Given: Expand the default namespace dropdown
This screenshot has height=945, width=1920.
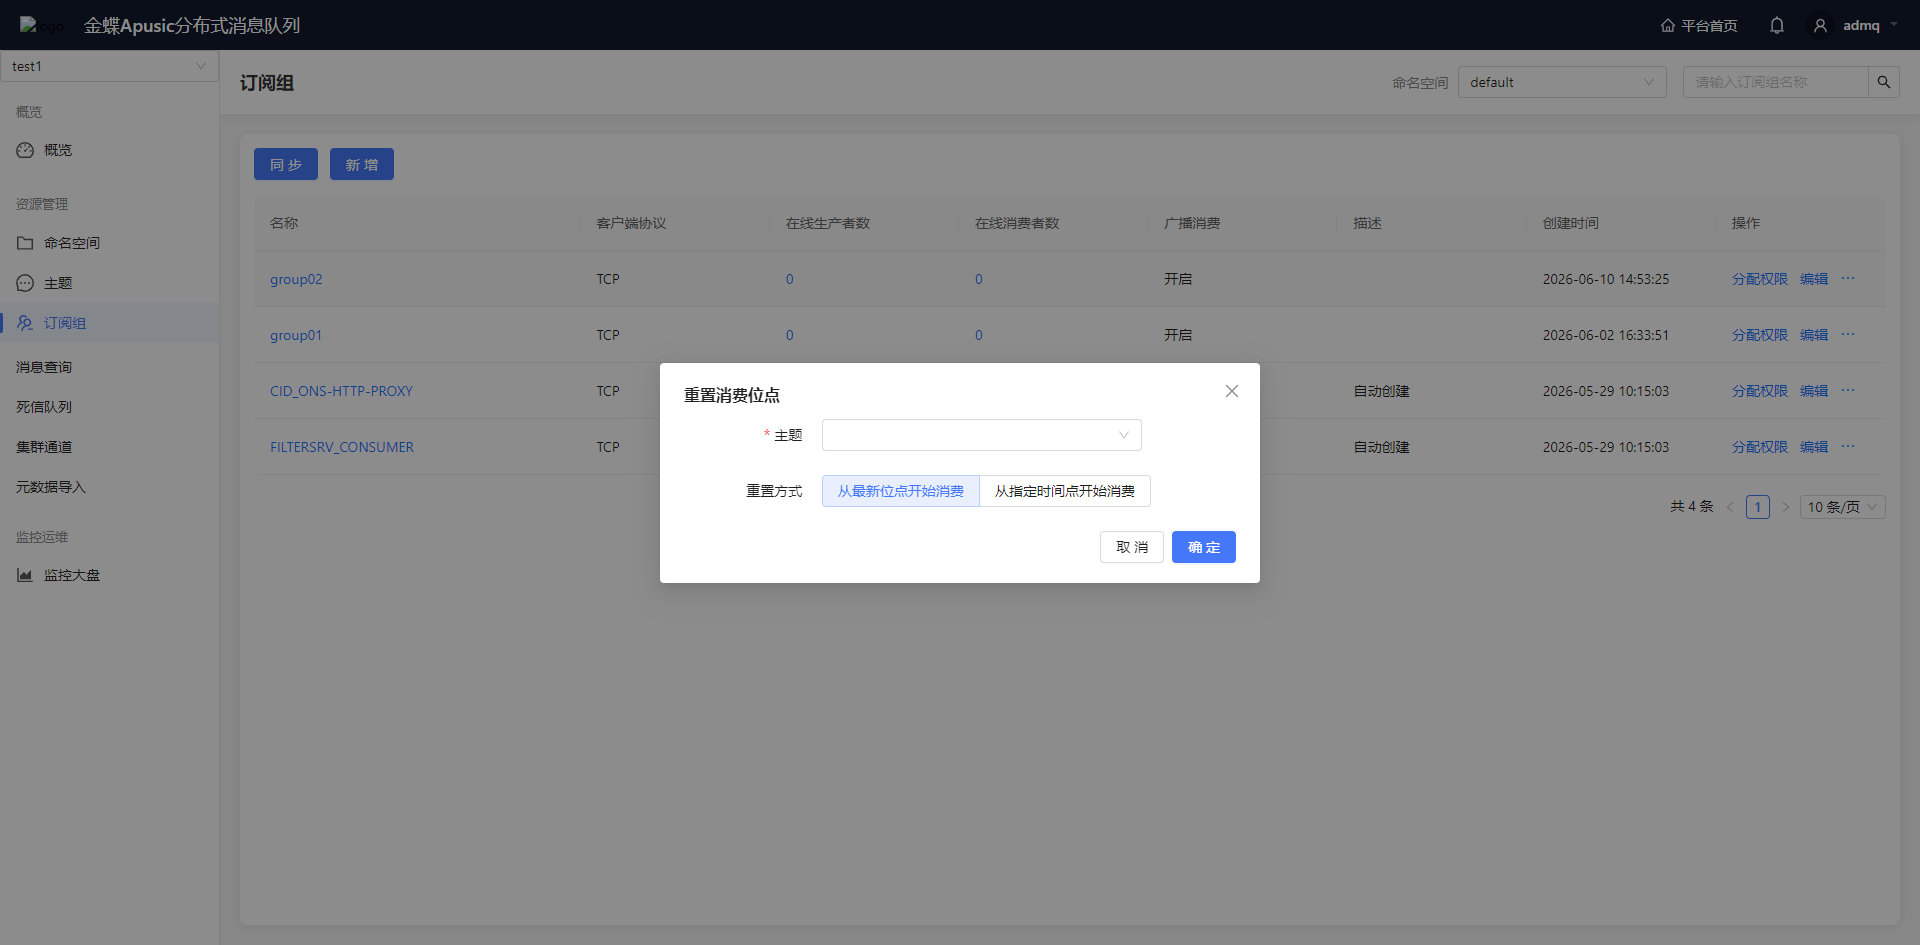Looking at the screenshot, I should (1562, 82).
